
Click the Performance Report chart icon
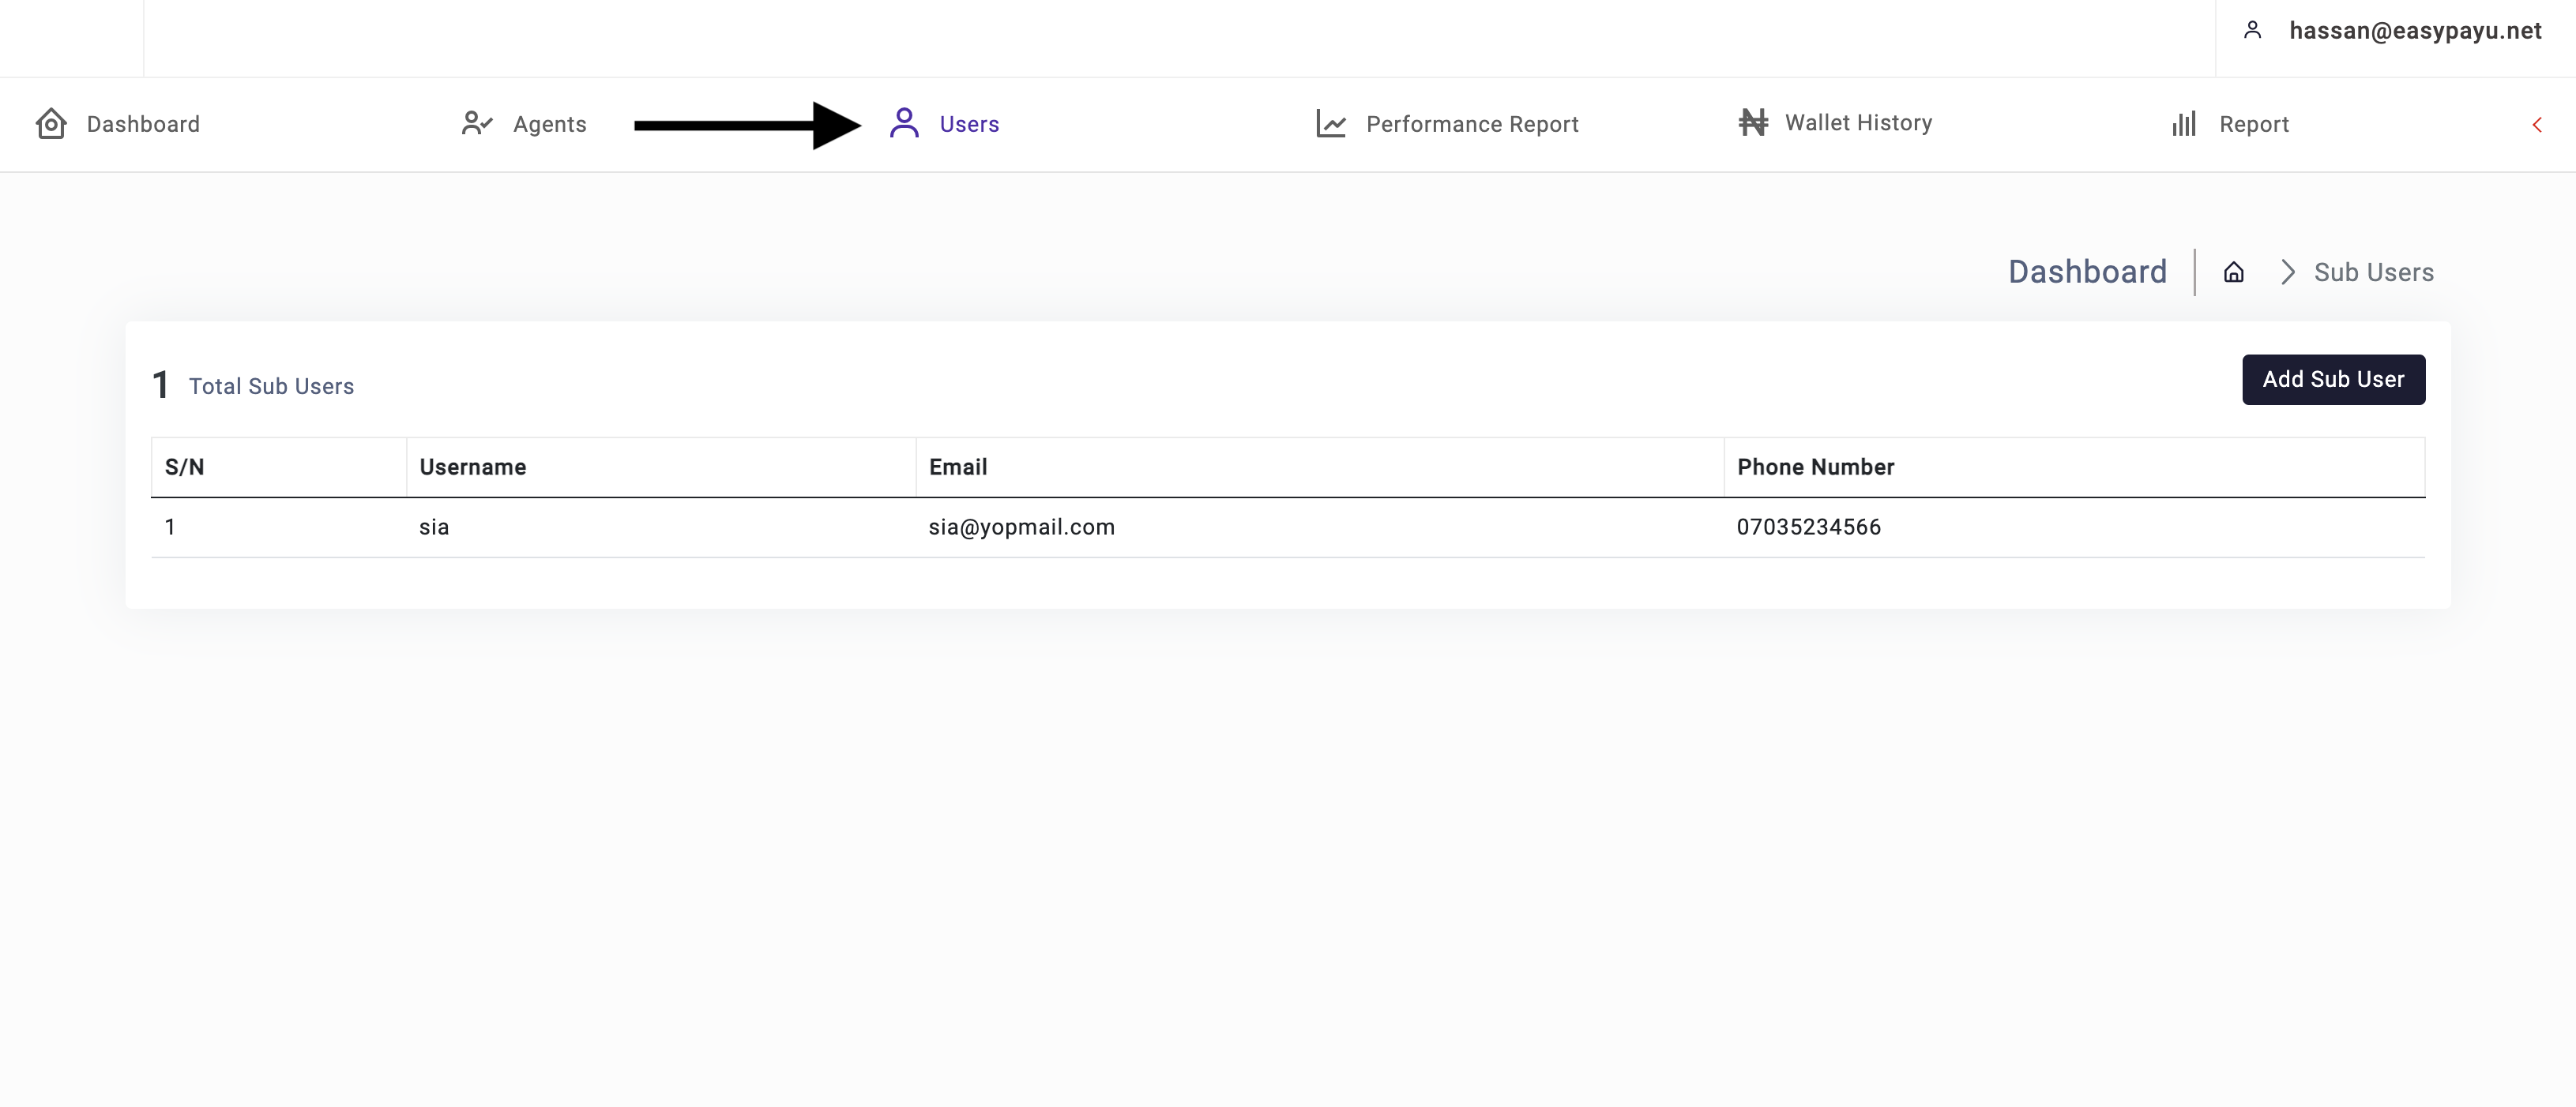click(x=1331, y=124)
